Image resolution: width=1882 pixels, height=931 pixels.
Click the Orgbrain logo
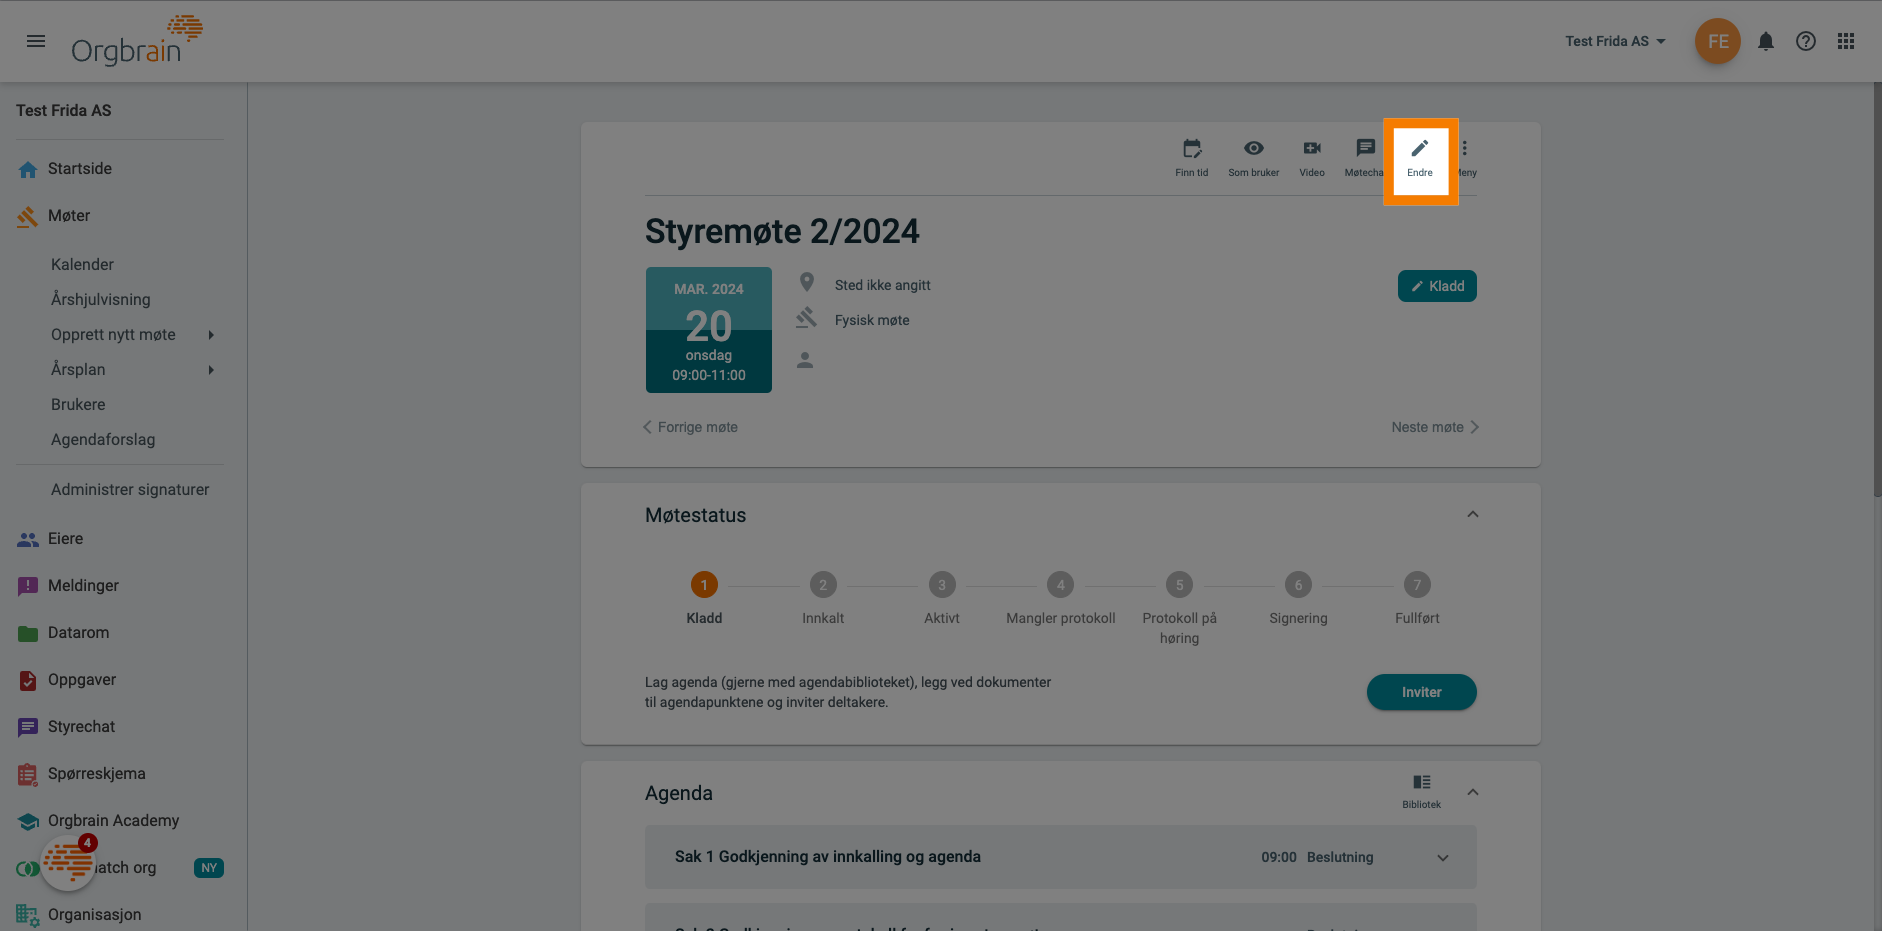136,41
